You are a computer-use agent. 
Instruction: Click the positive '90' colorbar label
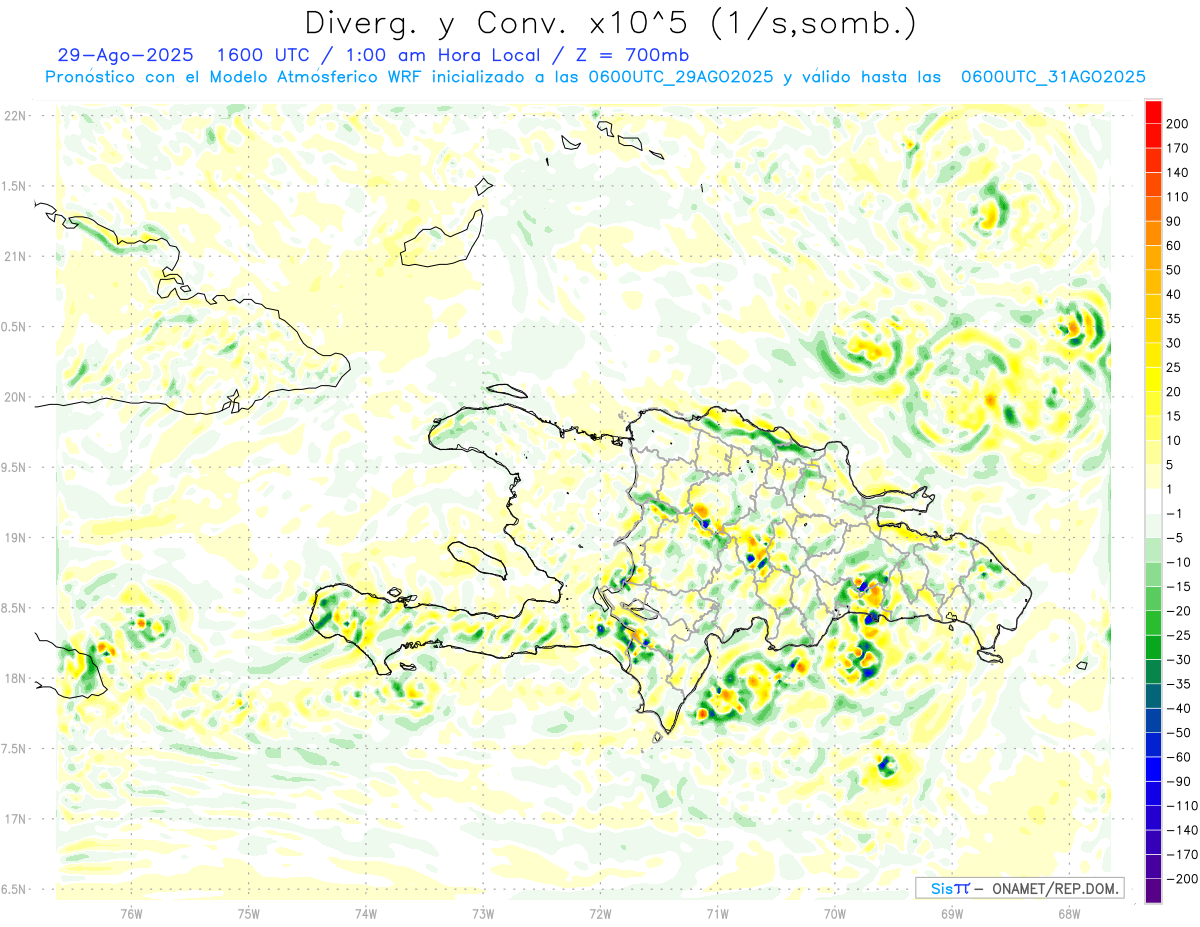[1174, 221]
